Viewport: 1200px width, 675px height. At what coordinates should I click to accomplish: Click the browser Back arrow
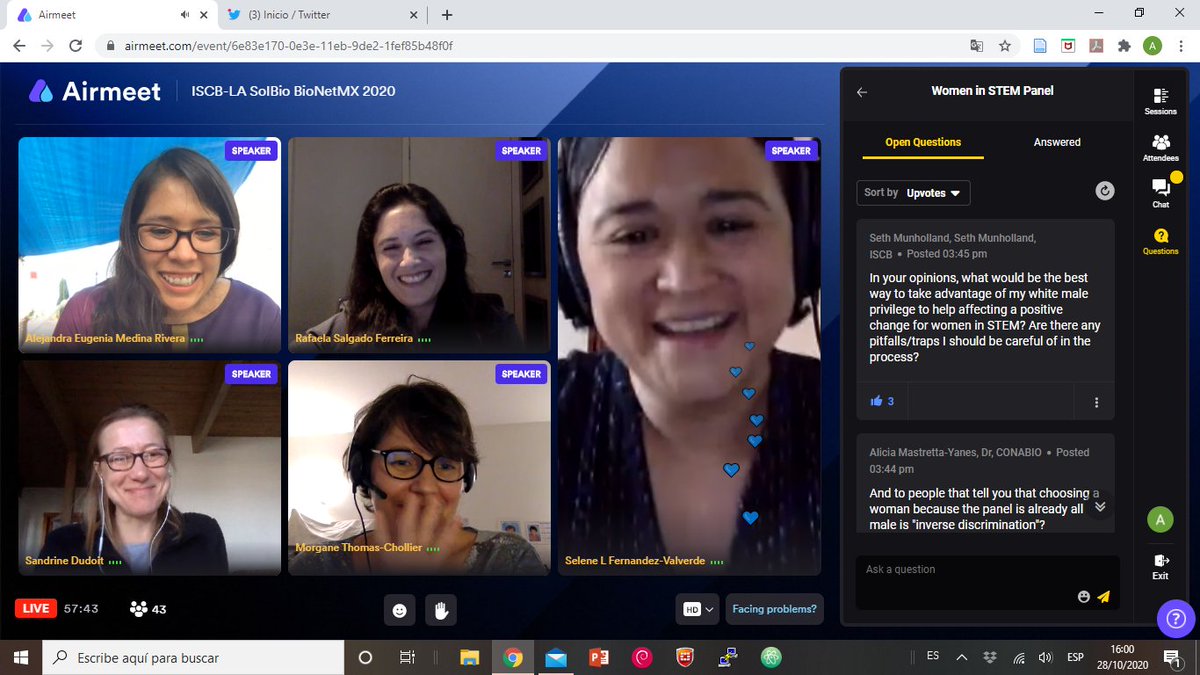point(19,46)
